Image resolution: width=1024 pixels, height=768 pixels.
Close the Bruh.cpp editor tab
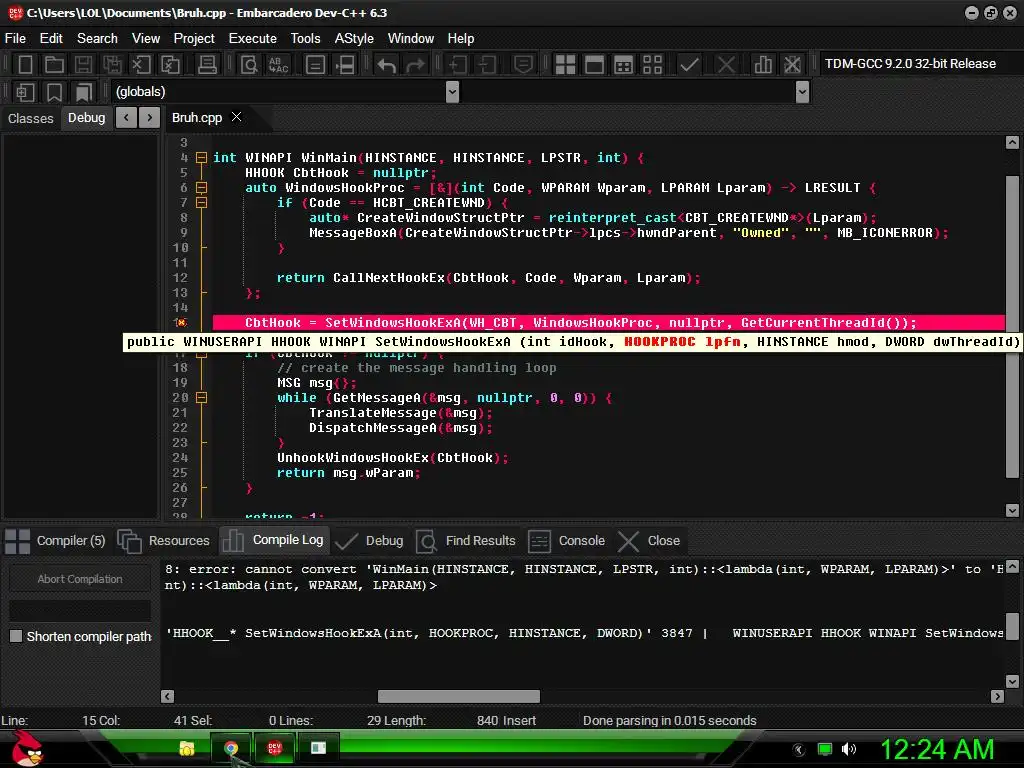tap(236, 117)
